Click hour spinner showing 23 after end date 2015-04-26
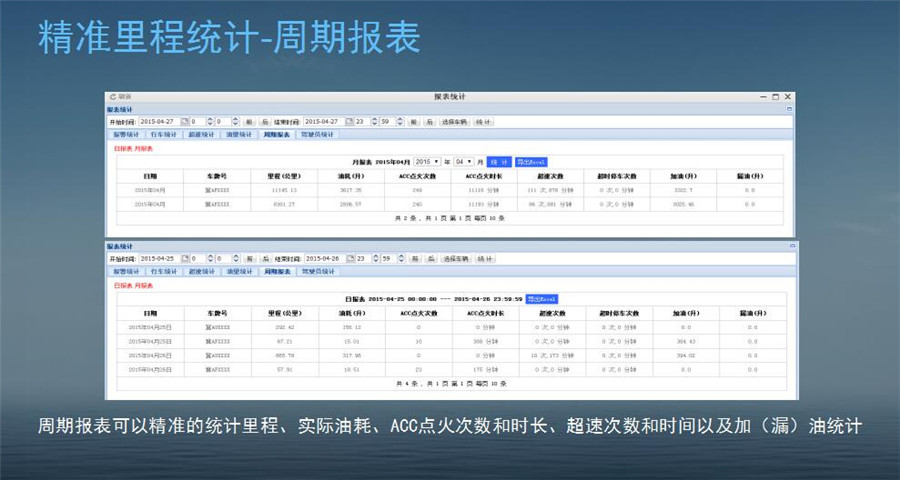Screen dimensions: 900x480 [362, 259]
